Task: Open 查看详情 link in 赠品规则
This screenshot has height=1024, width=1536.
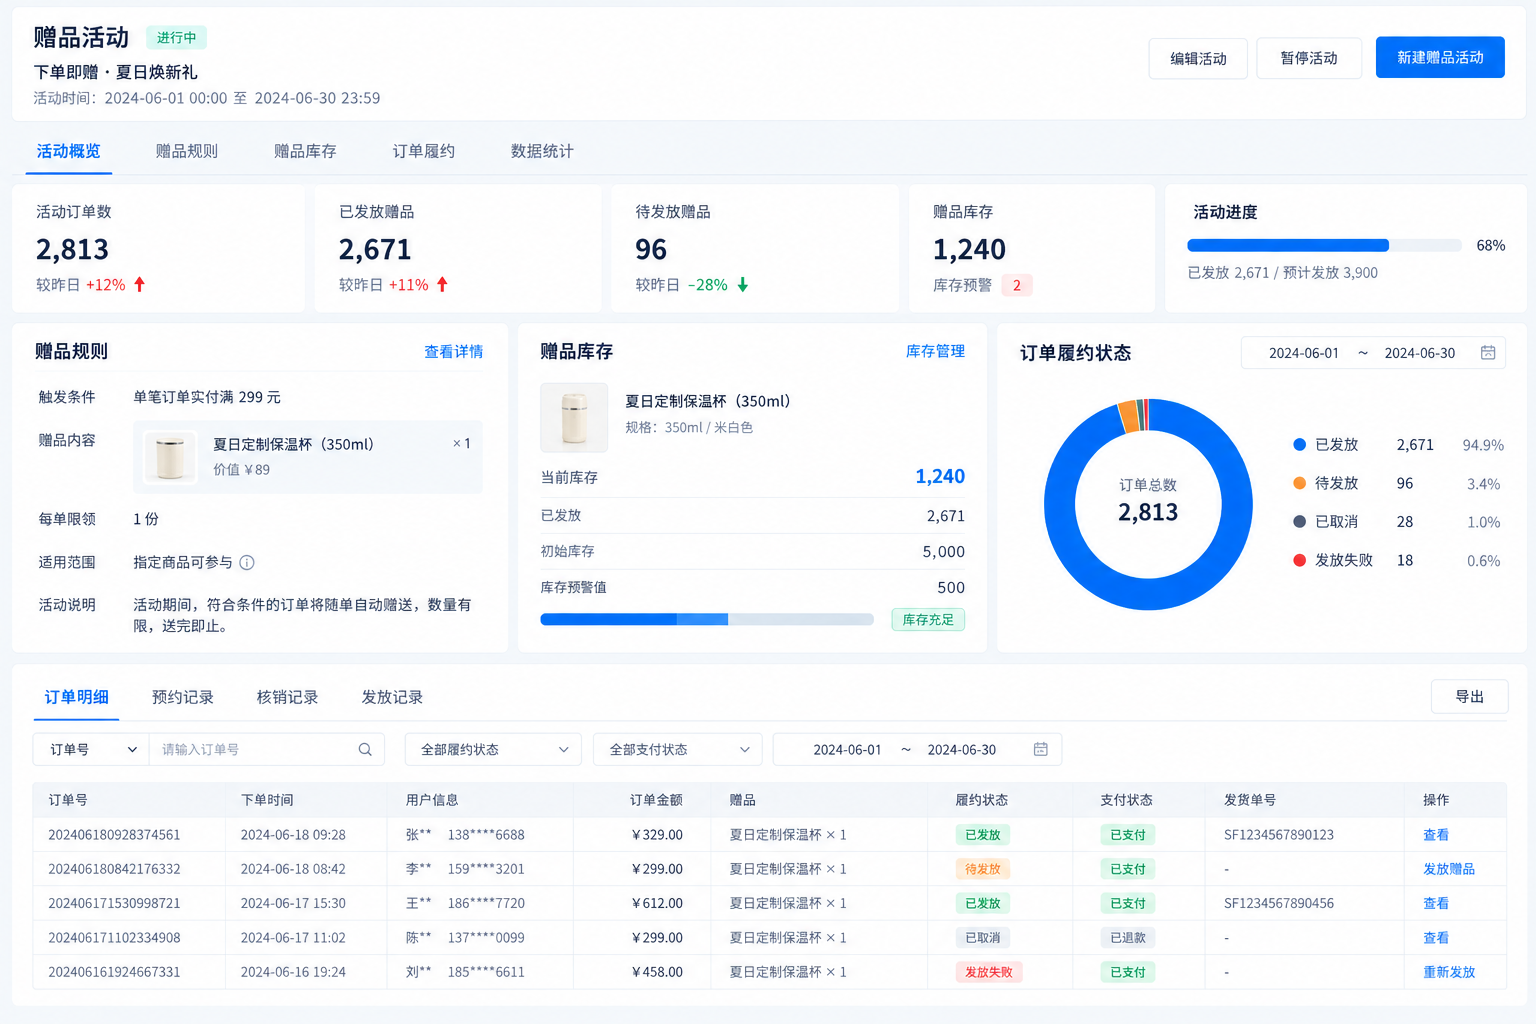Action: [453, 352]
